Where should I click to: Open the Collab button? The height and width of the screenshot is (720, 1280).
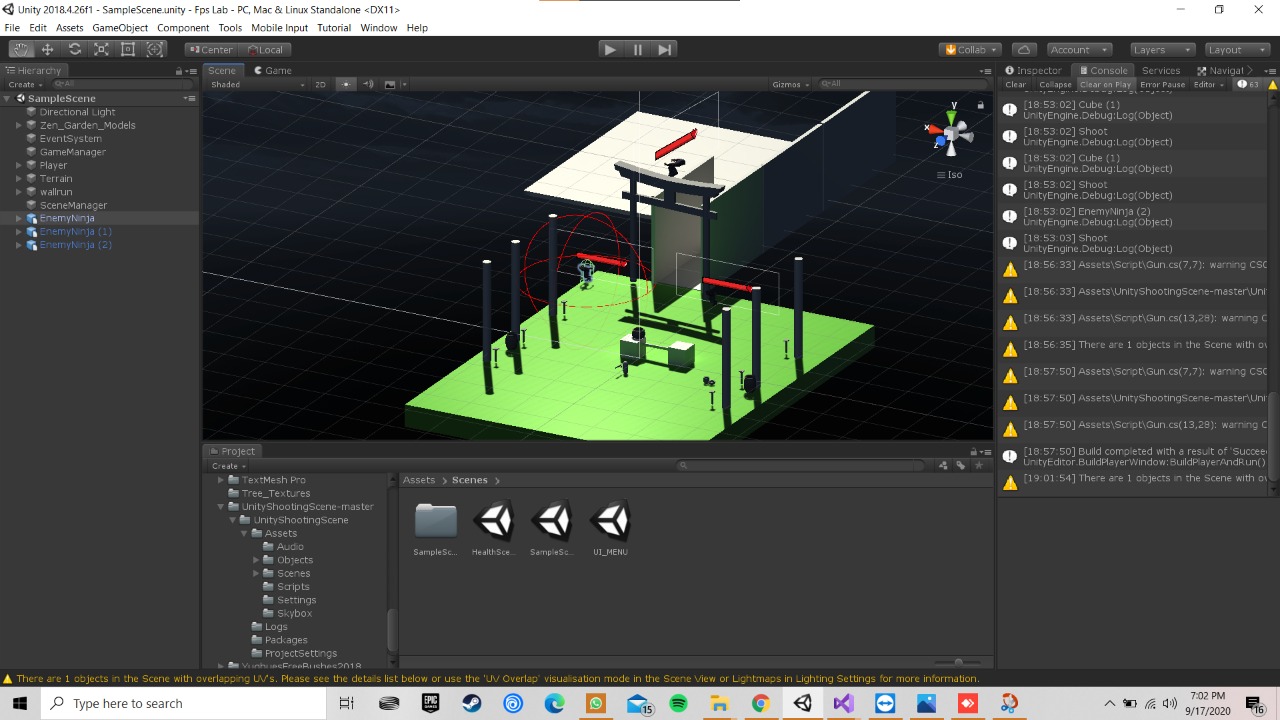(x=970, y=49)
